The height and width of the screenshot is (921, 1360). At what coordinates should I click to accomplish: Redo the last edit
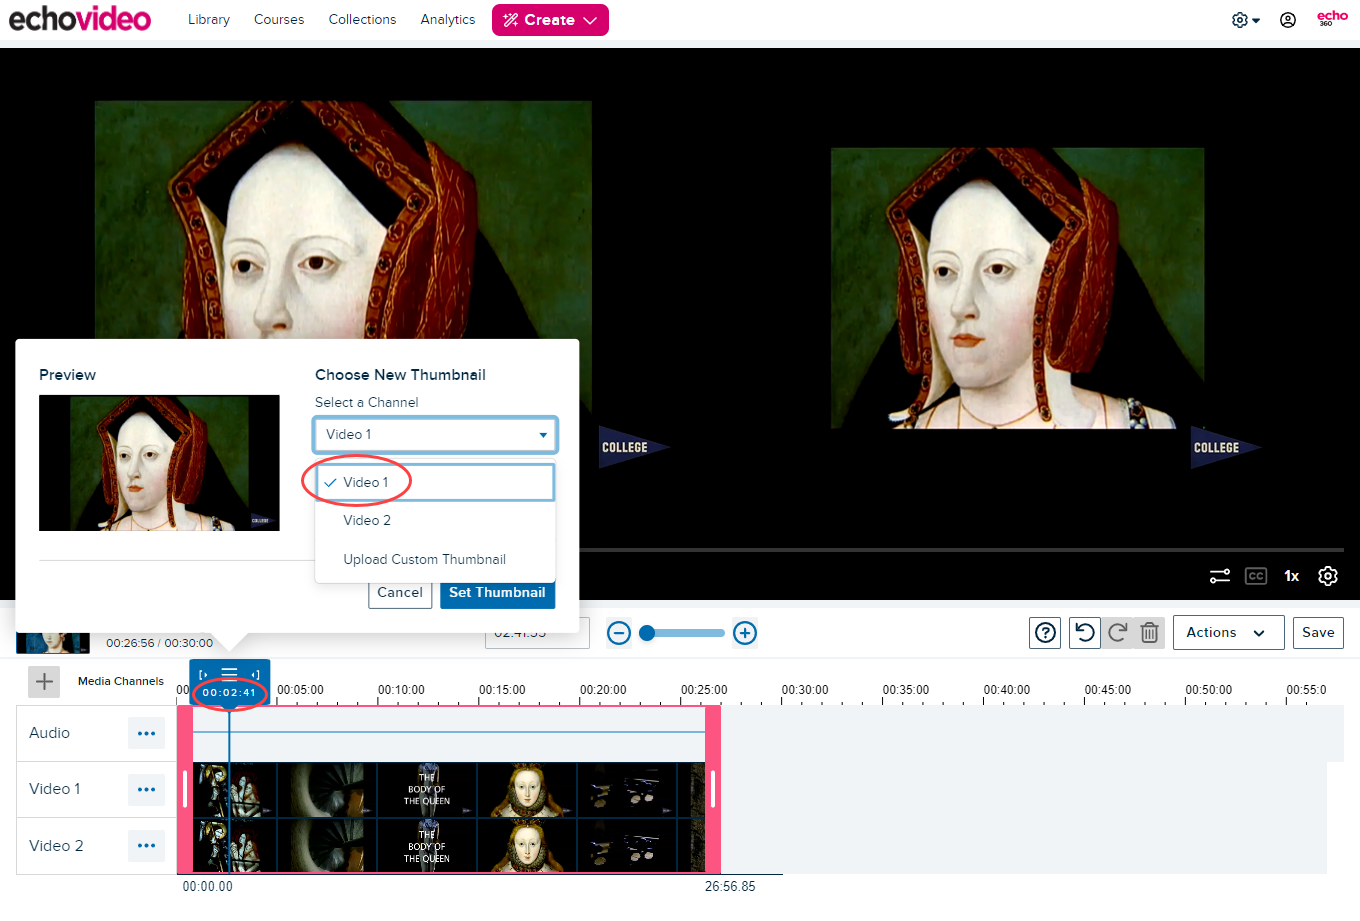click(1117, 632)
